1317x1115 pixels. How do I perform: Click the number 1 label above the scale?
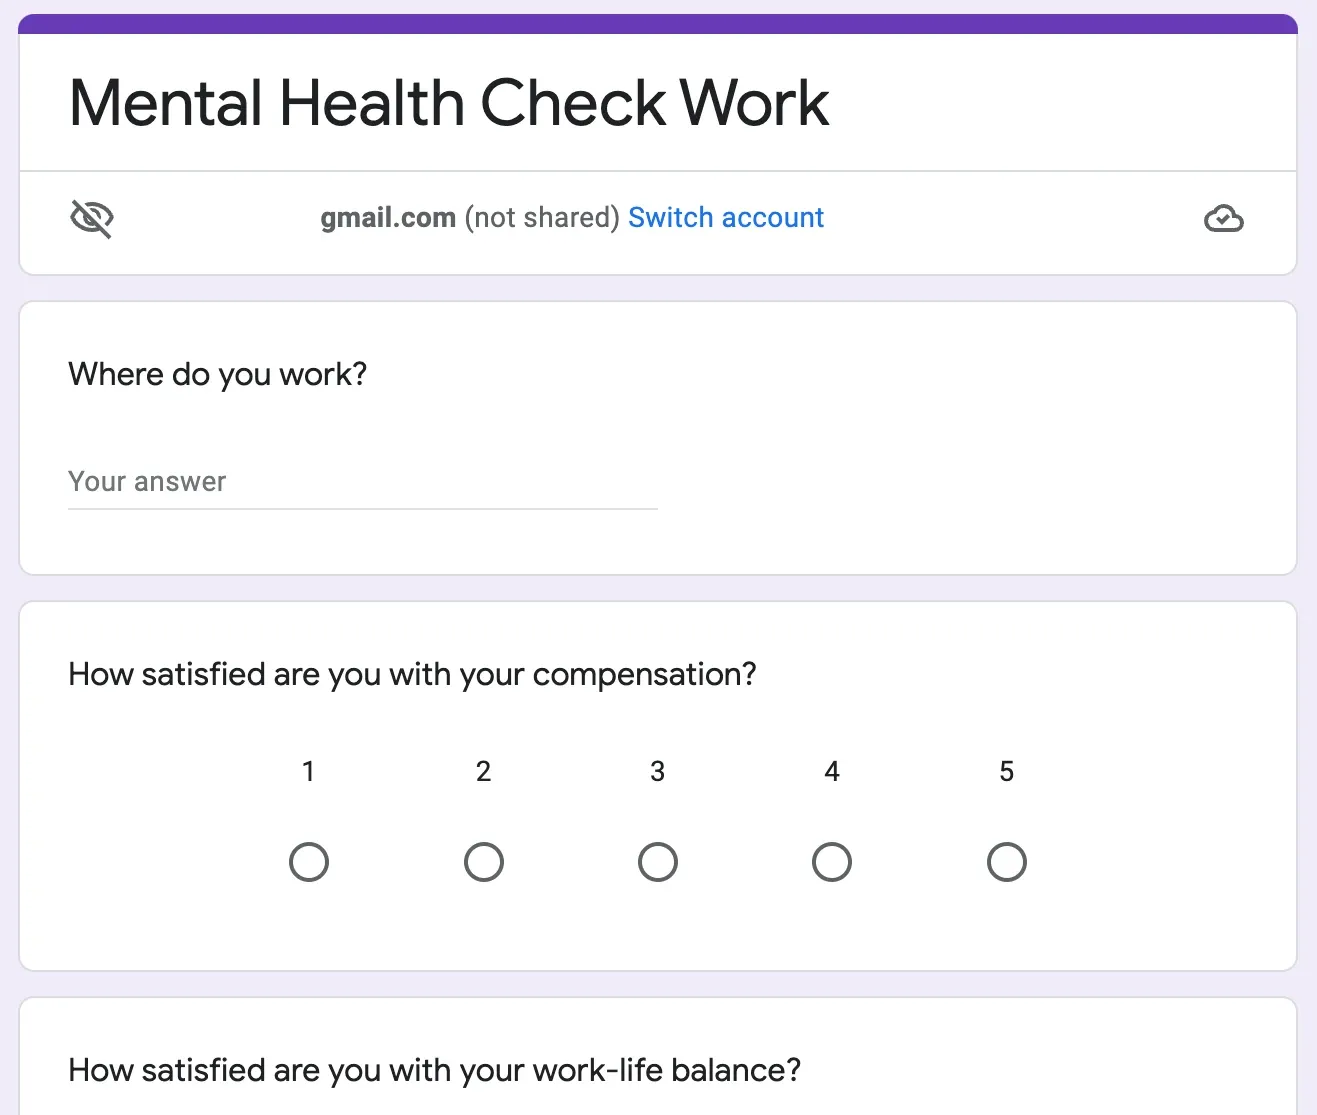[309, 771]
